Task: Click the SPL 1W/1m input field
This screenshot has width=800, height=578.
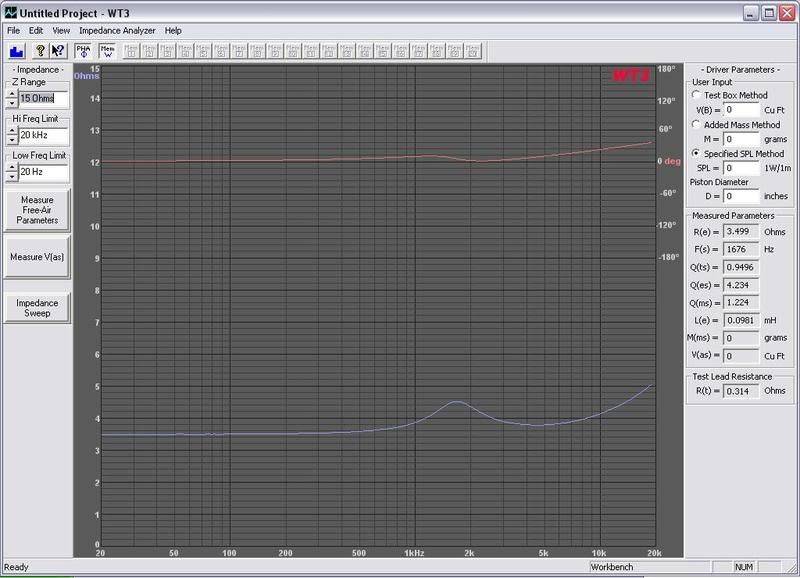Action: [x=741, y=168]
